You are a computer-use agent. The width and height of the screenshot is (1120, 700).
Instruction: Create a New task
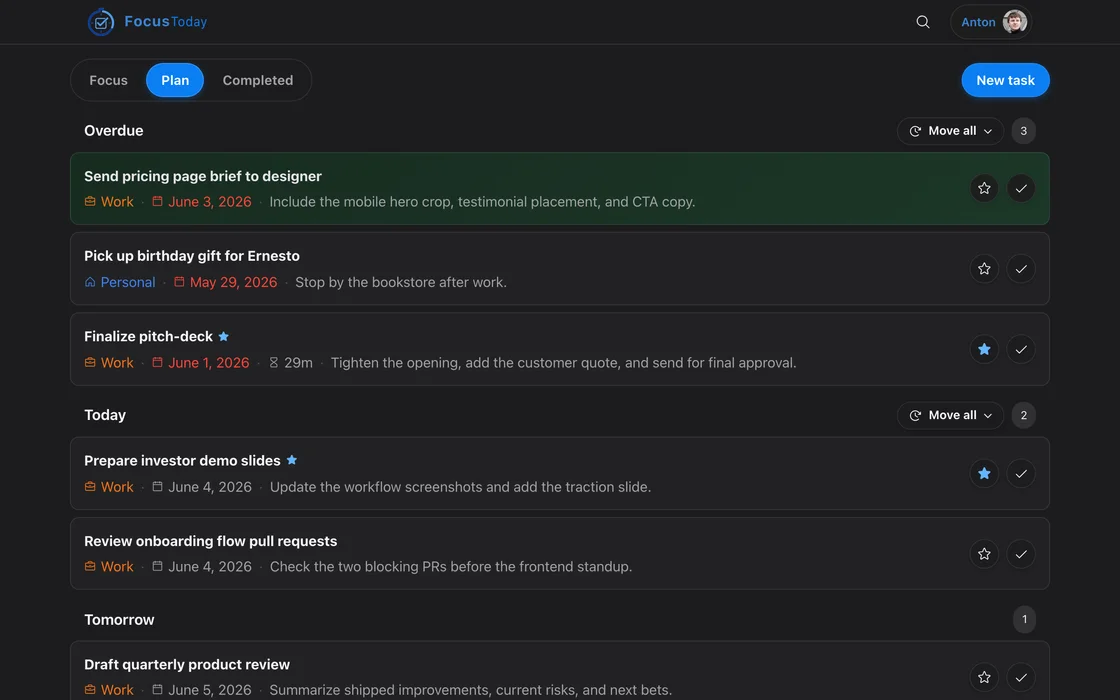coord(1005,80)
